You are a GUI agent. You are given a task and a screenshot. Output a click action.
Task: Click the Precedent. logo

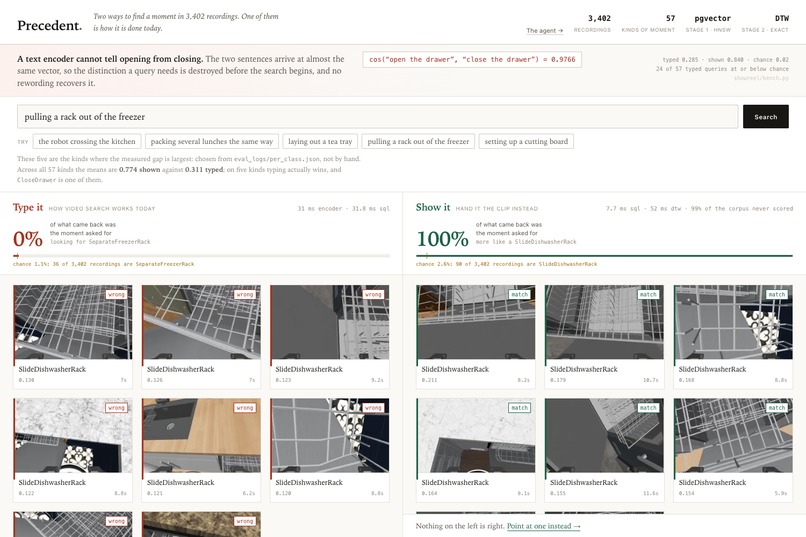point(49,25)
